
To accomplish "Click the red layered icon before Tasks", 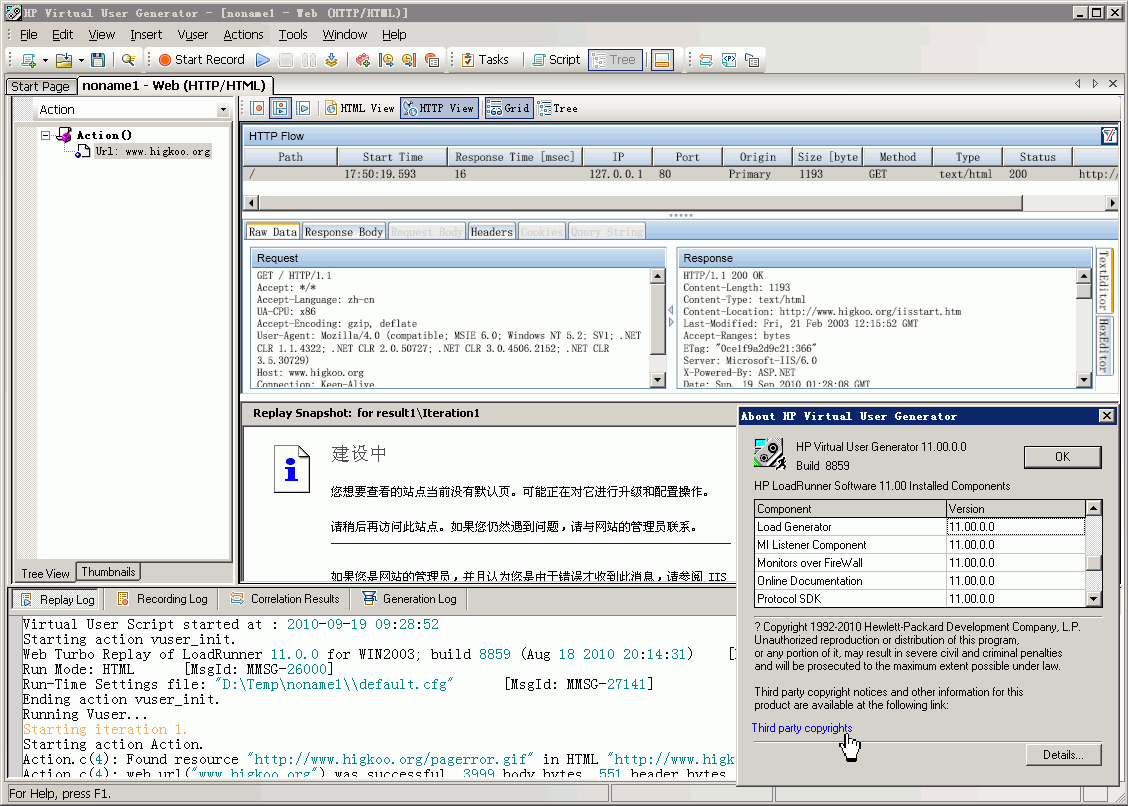I will pos(432,60).
